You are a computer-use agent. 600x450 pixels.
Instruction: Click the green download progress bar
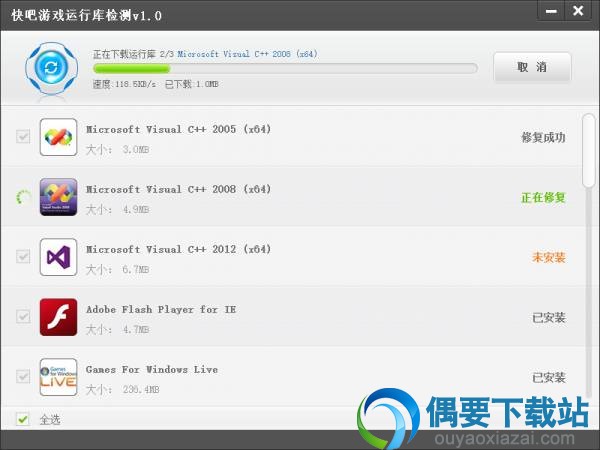coord(285,68)
